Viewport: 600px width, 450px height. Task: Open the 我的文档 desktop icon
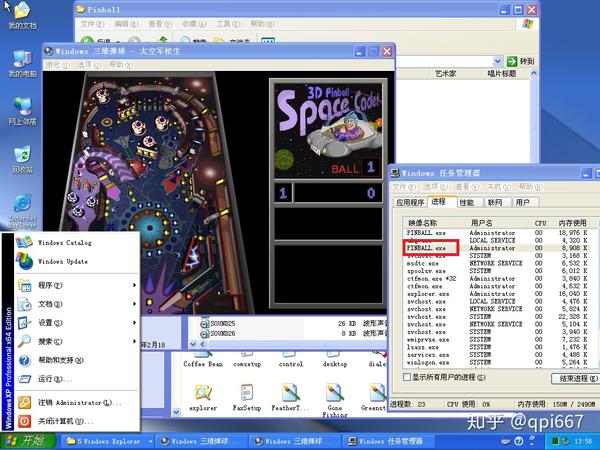click(22, 11)
